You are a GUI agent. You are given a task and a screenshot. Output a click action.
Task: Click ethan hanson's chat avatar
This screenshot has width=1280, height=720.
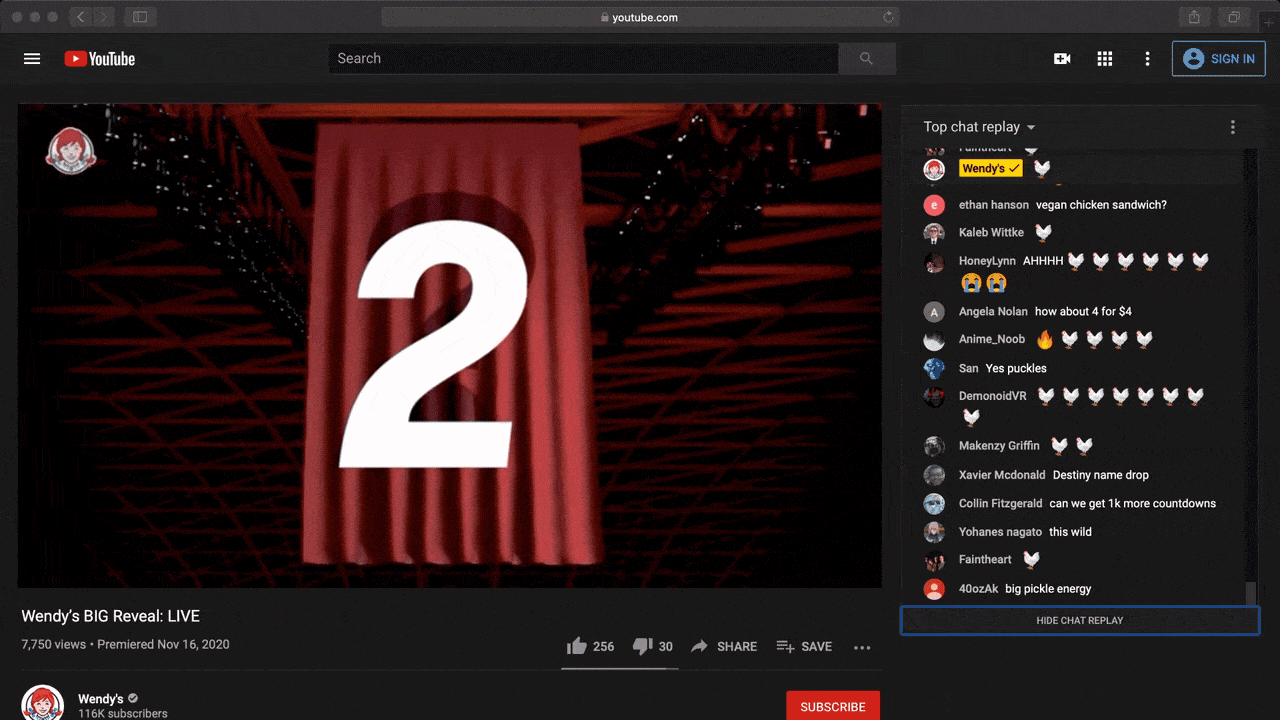[x=934, y=205]
